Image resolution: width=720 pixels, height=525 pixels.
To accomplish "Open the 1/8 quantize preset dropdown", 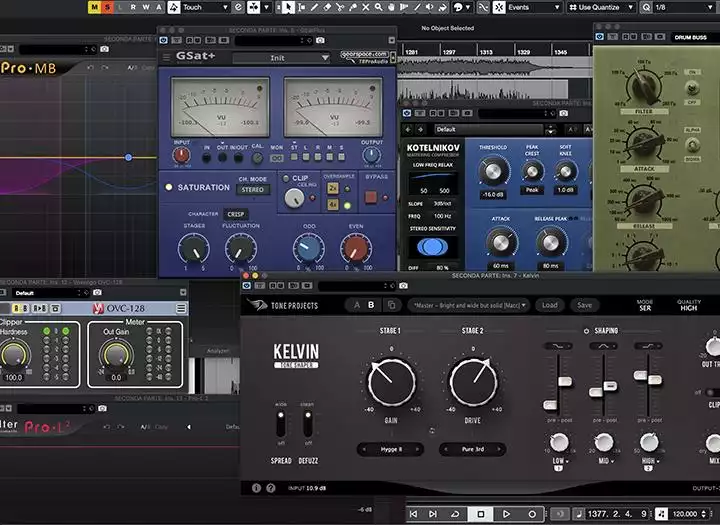I will (x=684, y=7).
